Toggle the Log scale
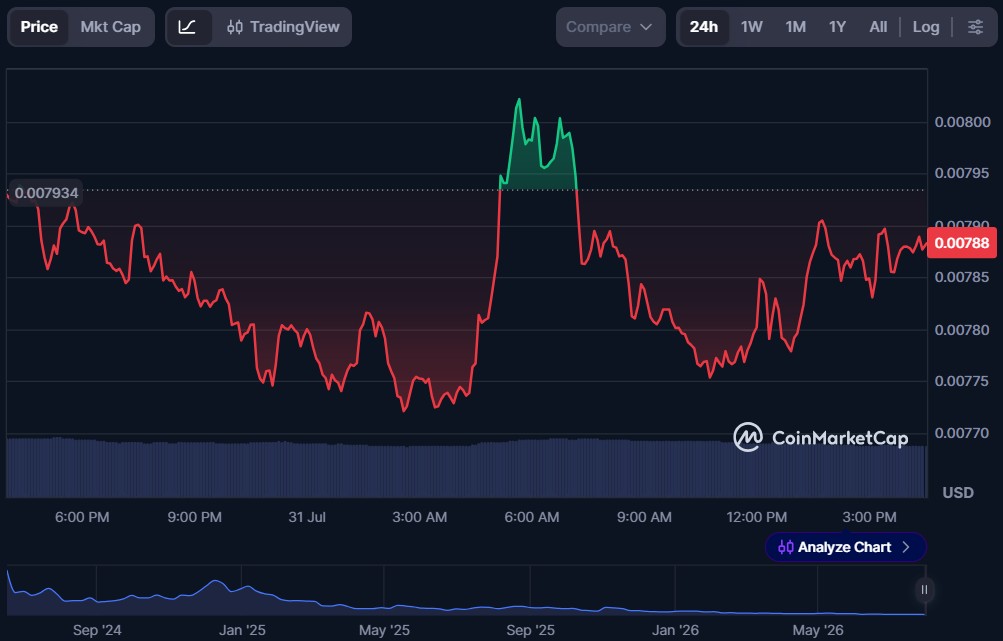 [x=926, y=27]
